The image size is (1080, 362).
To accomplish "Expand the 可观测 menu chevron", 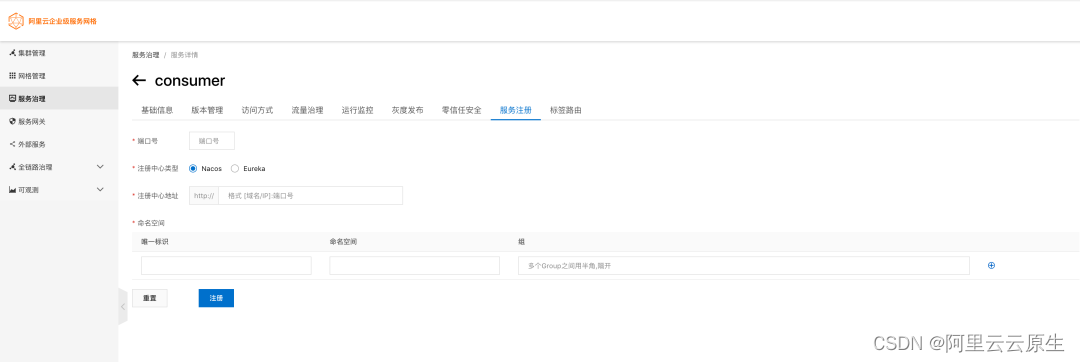I will [100, 189].
